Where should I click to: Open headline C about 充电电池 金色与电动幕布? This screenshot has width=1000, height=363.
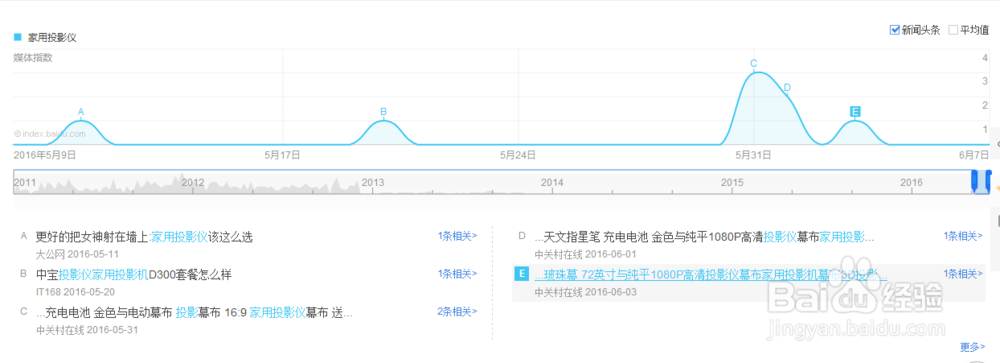coord(194,313)
